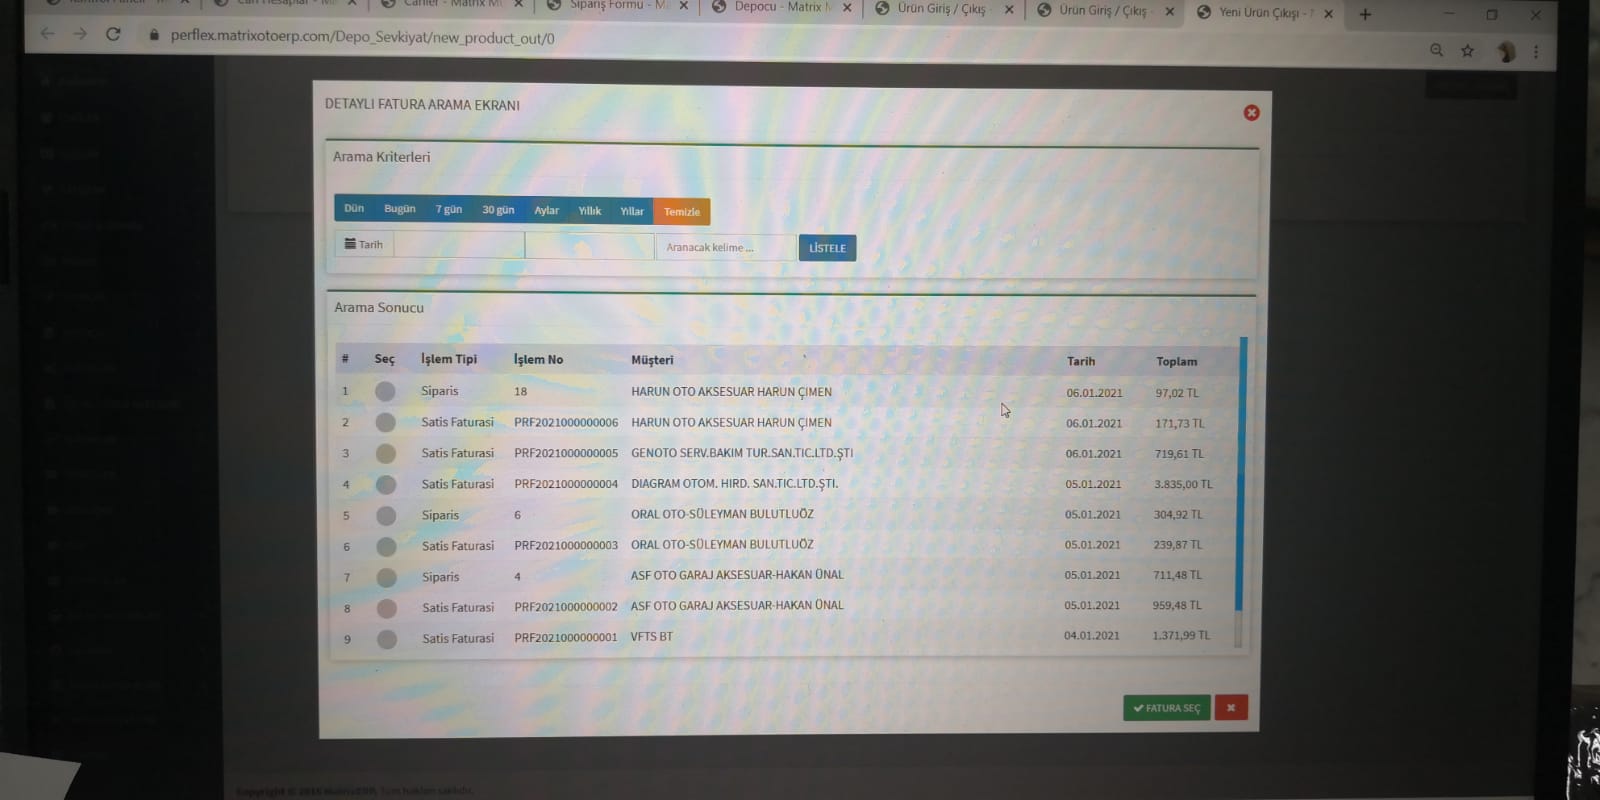This screenshot has width=1600, height=800.
Task: Click the LİSTELE button
Action: pos(827,248)
